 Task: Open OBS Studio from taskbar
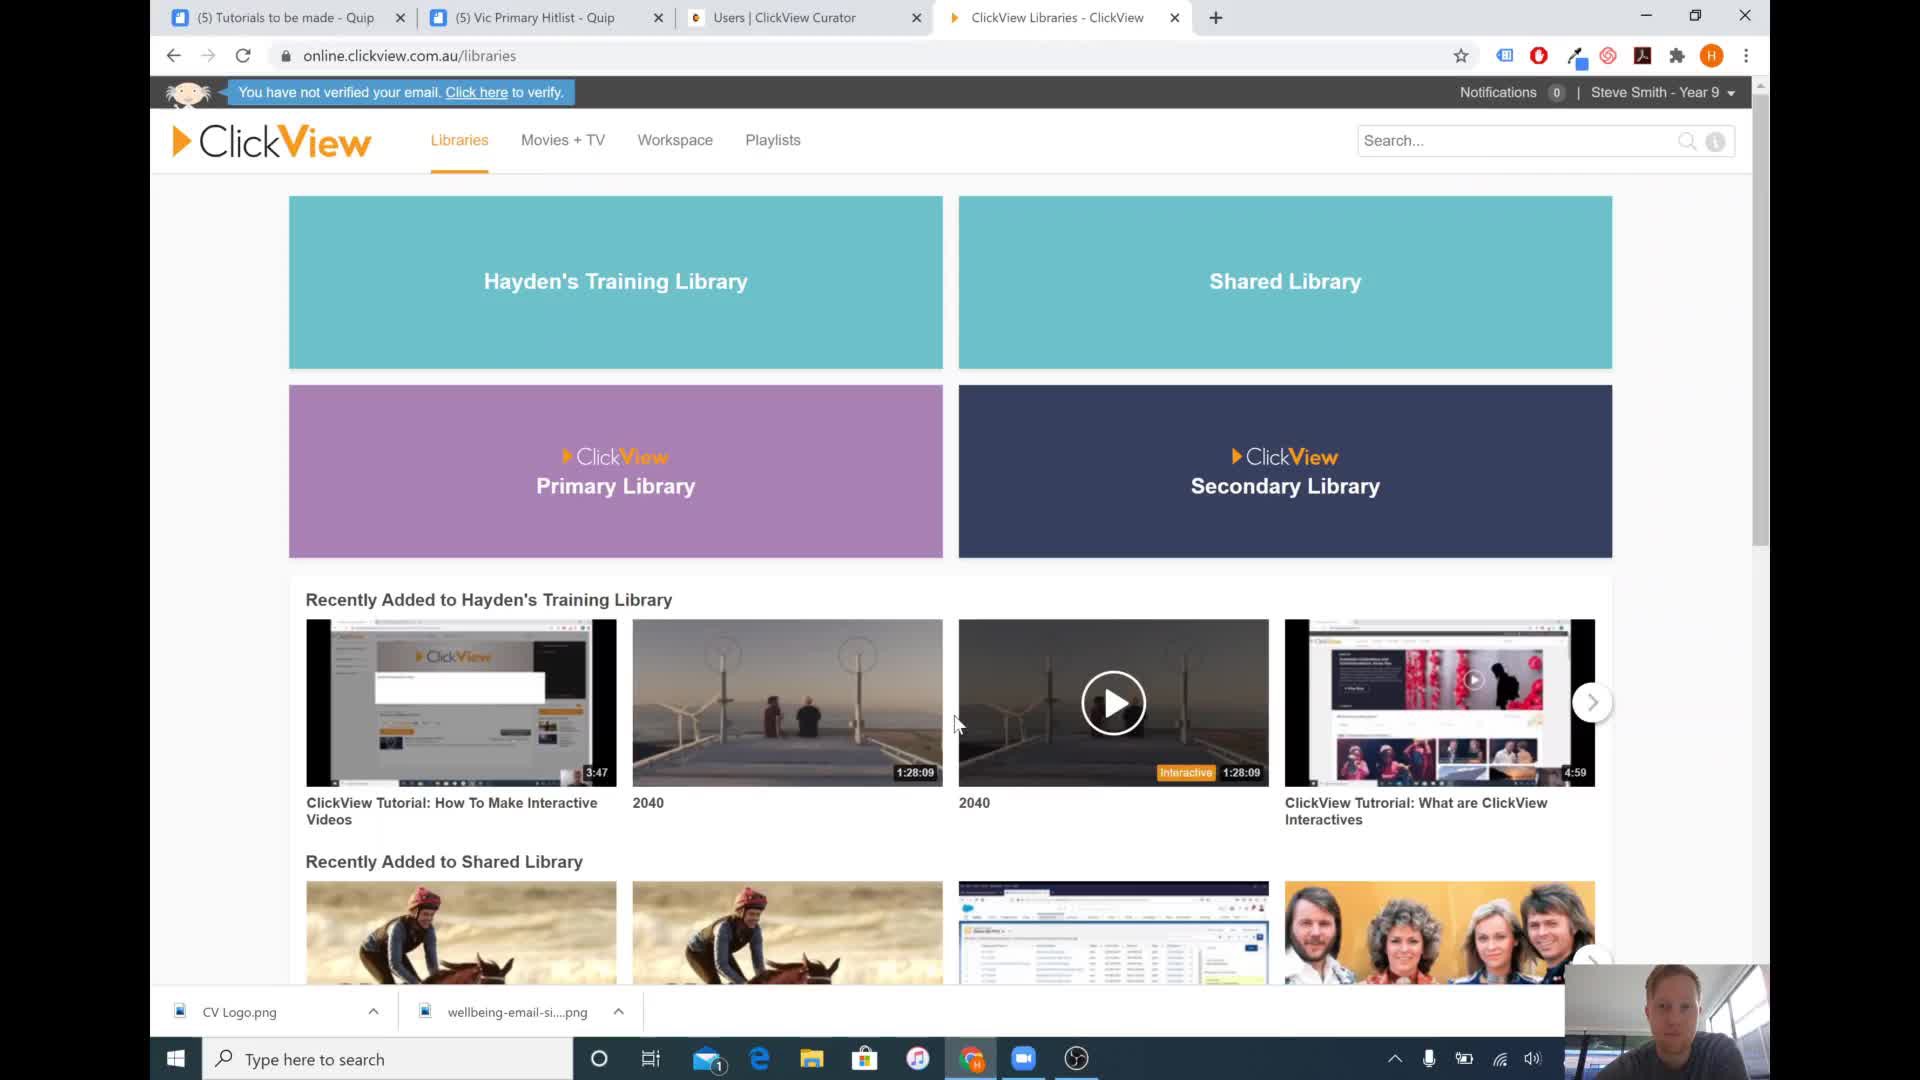[1076, 1059]
